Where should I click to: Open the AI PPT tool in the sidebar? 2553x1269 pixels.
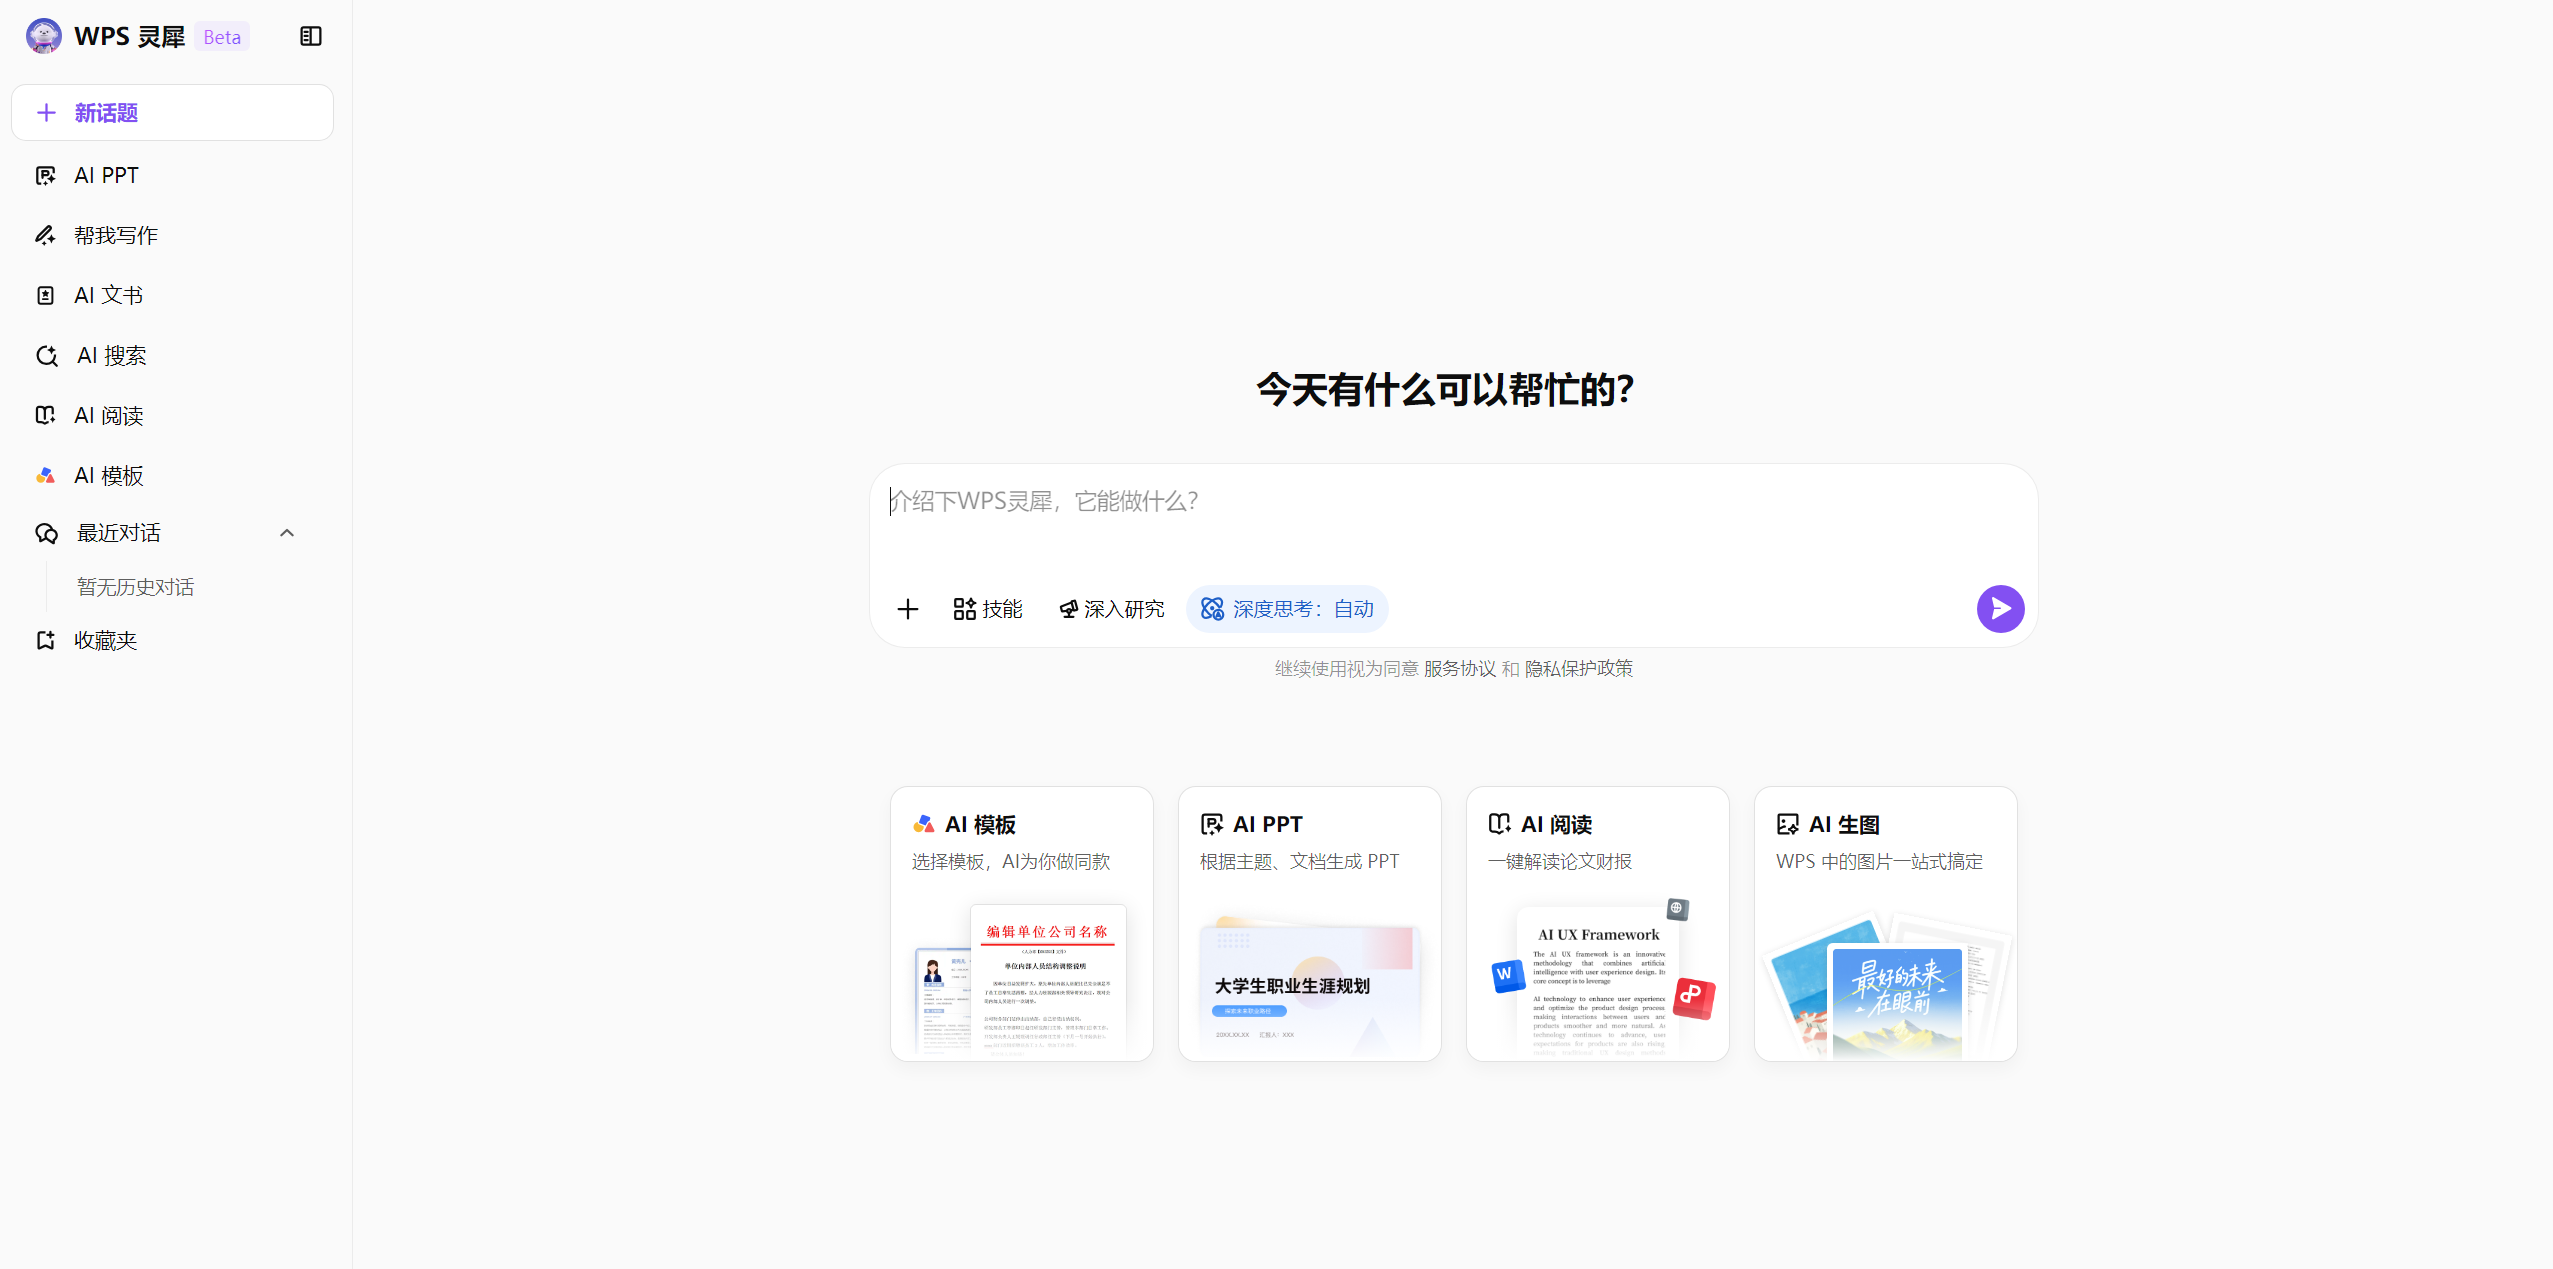[x=105, y=174]
